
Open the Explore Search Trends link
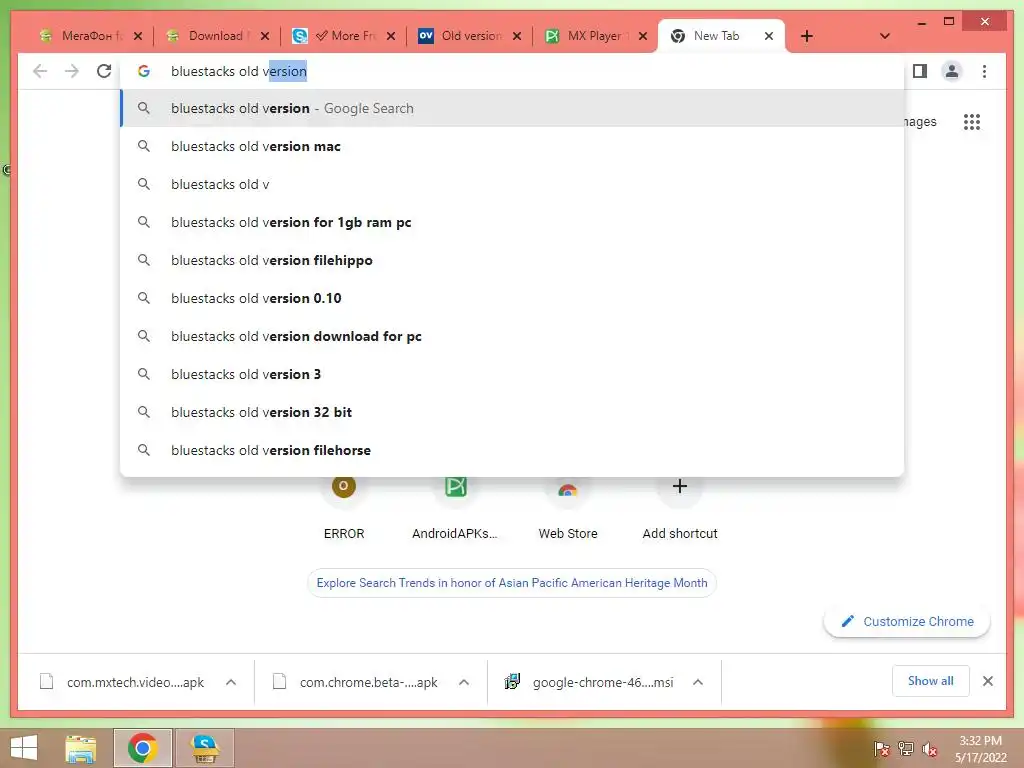coord(512,583)
